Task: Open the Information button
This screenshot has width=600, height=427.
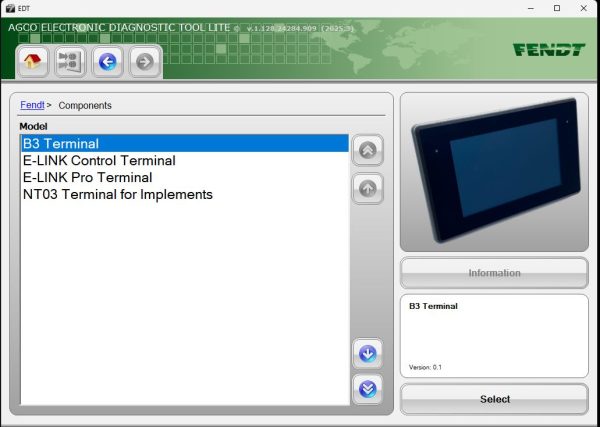Action: coord(494,273)
